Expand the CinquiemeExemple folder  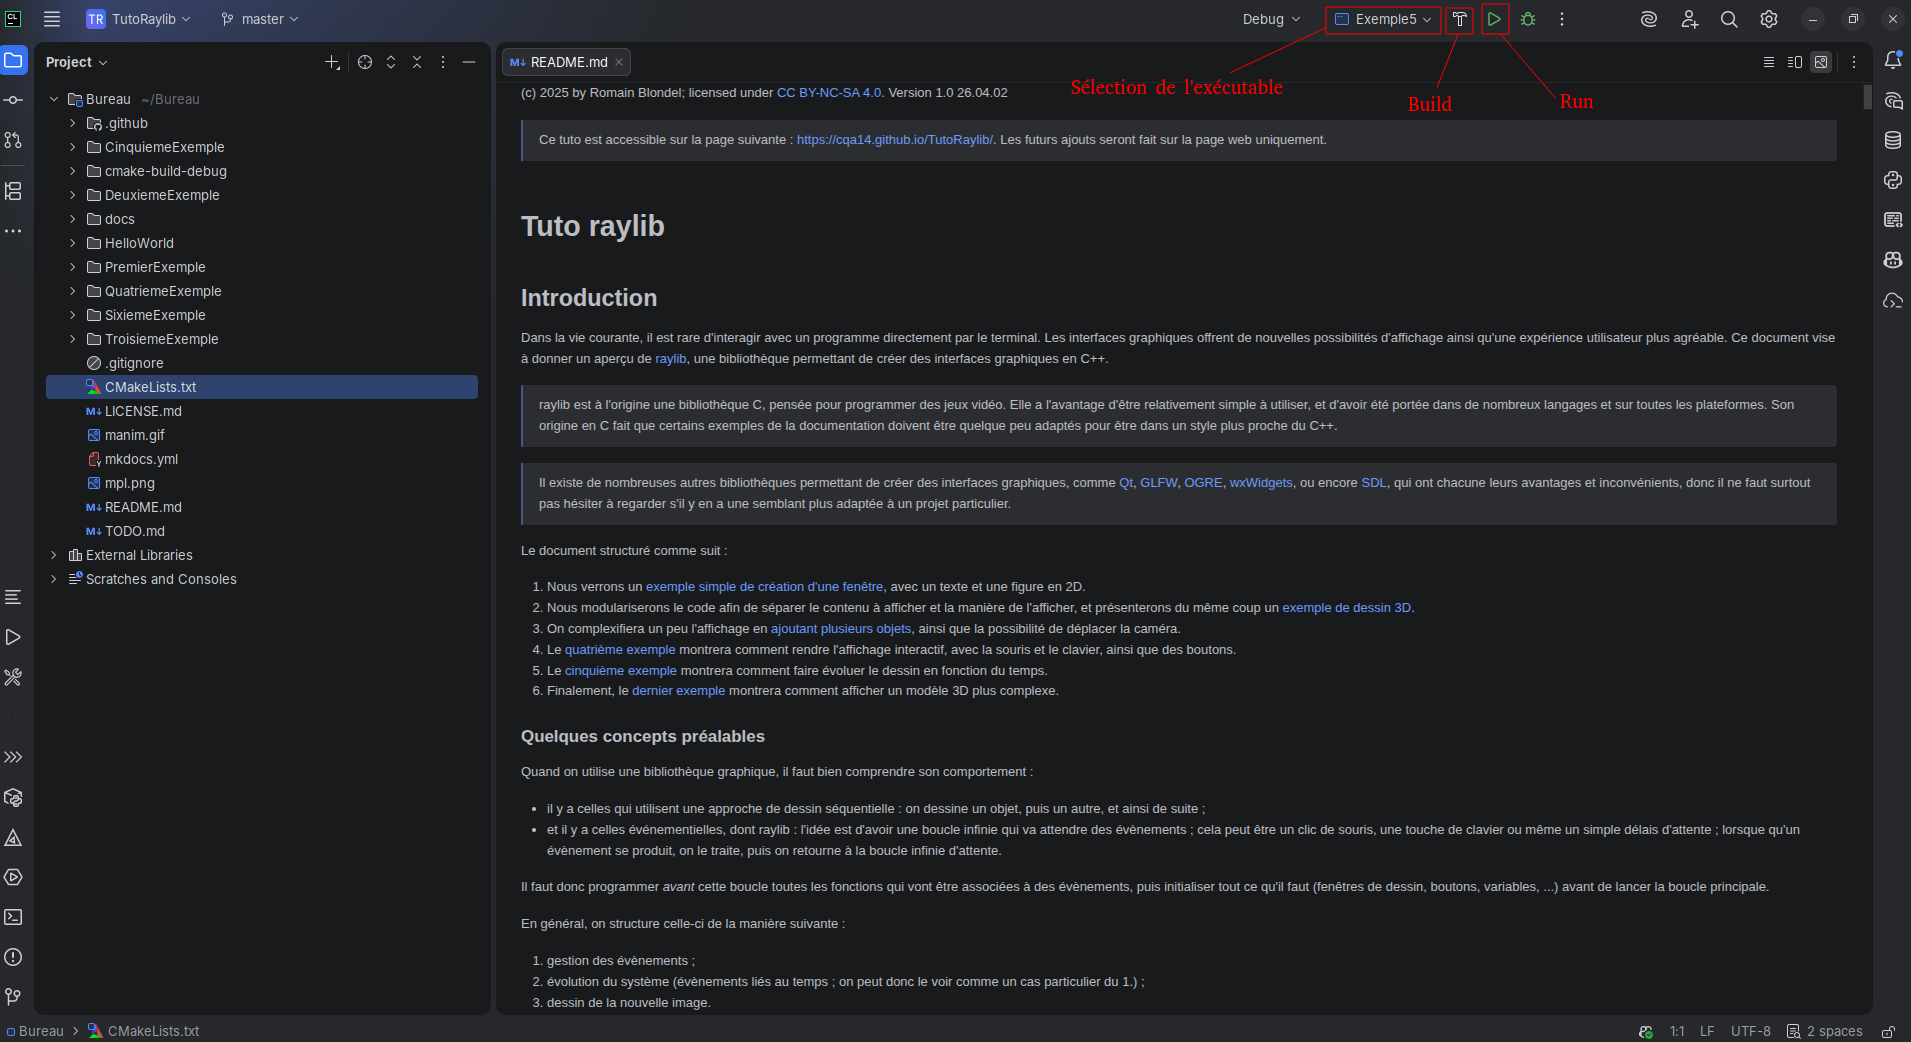(x=72, y=147)
